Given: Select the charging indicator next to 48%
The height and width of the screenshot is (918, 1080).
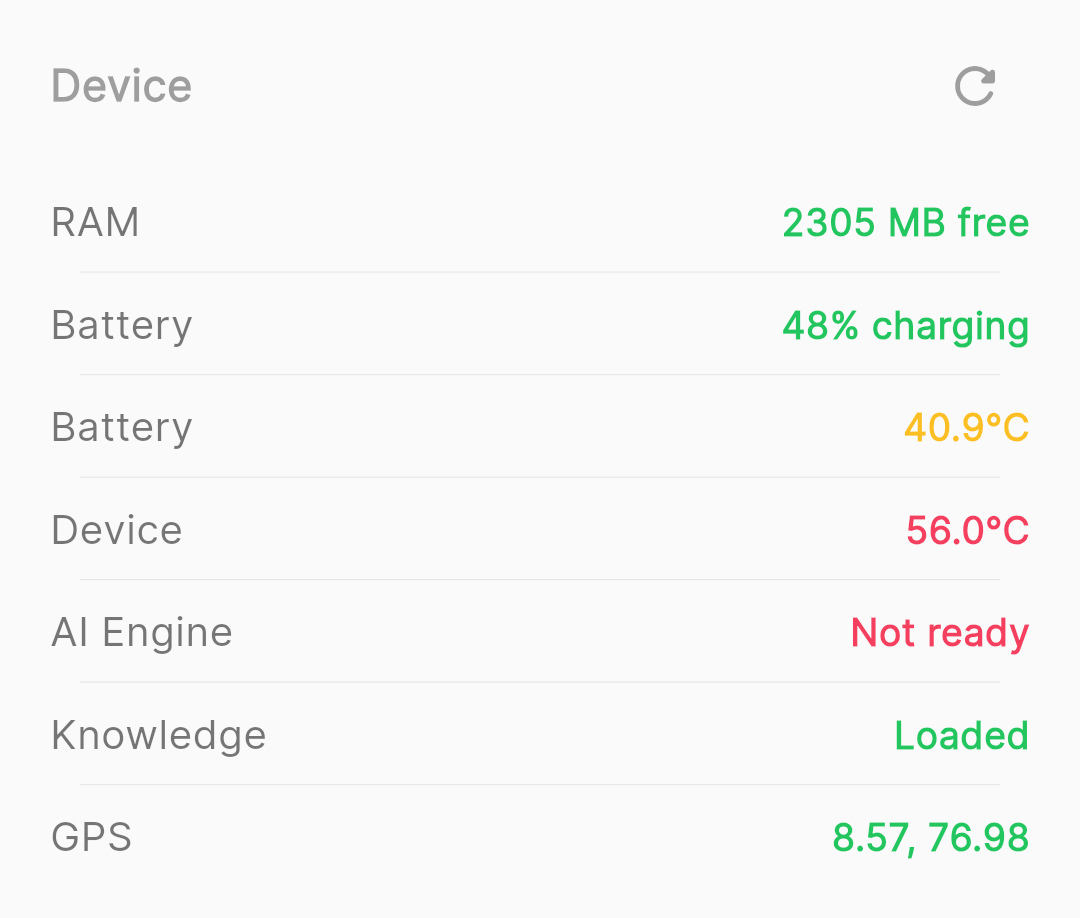Looking at the screenshot, I should (x=949, y=325).
